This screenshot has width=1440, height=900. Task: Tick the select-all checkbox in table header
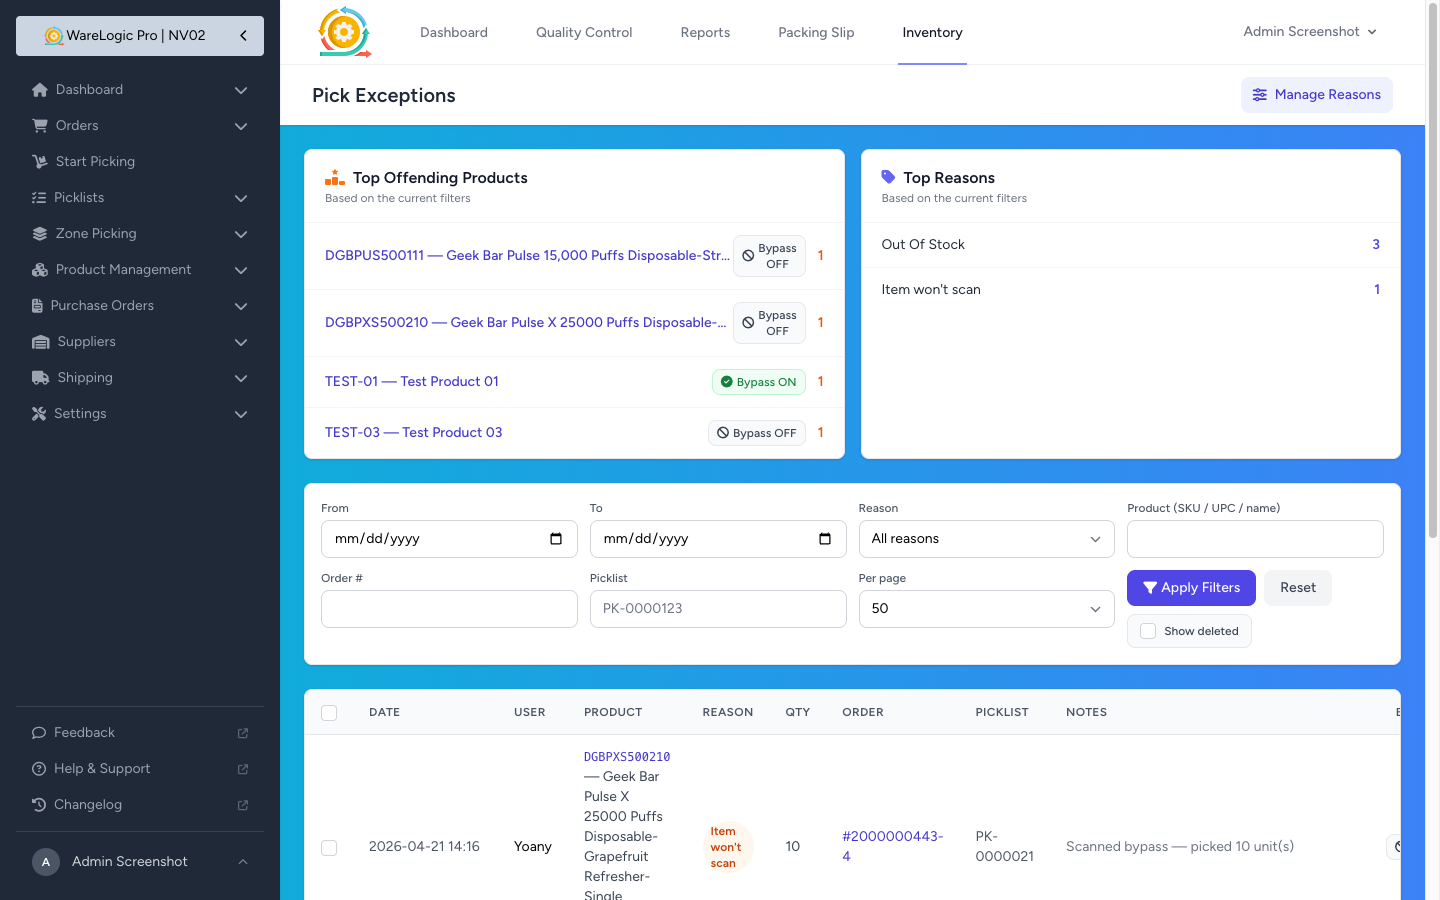tap(329, 713)
